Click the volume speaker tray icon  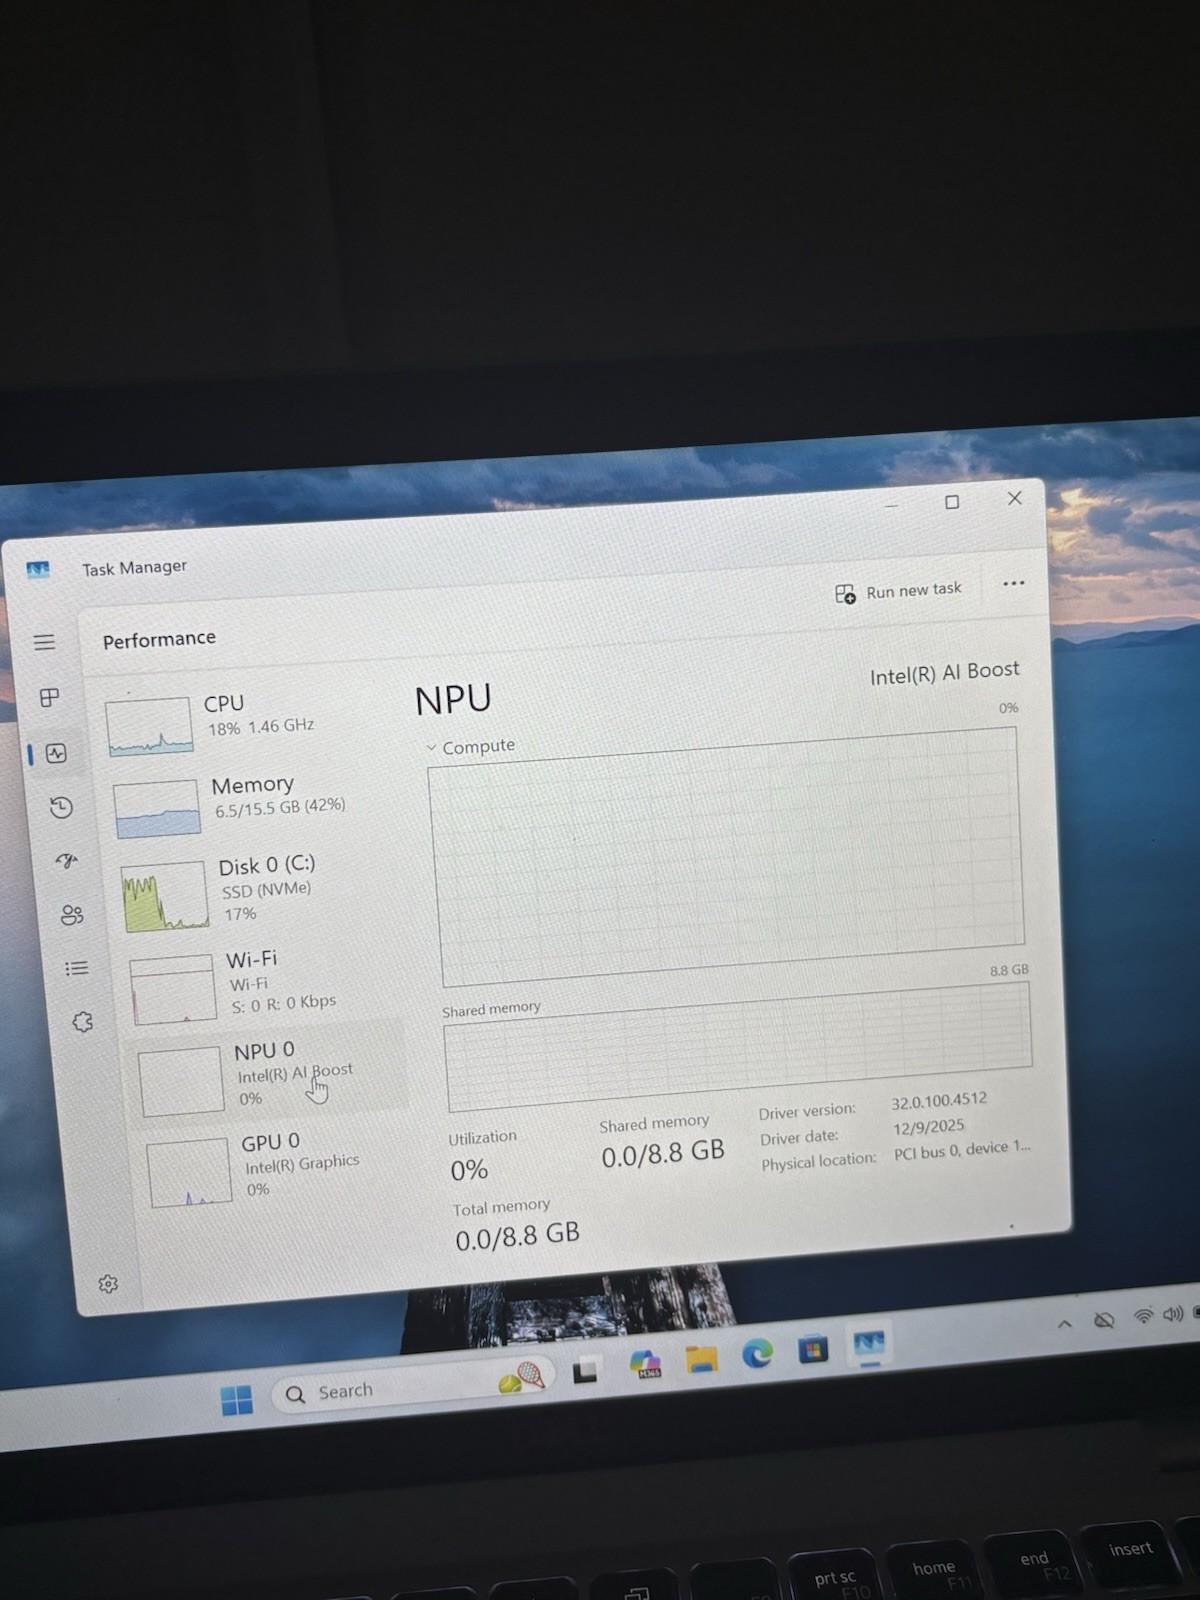(x=1173, y=1313)
